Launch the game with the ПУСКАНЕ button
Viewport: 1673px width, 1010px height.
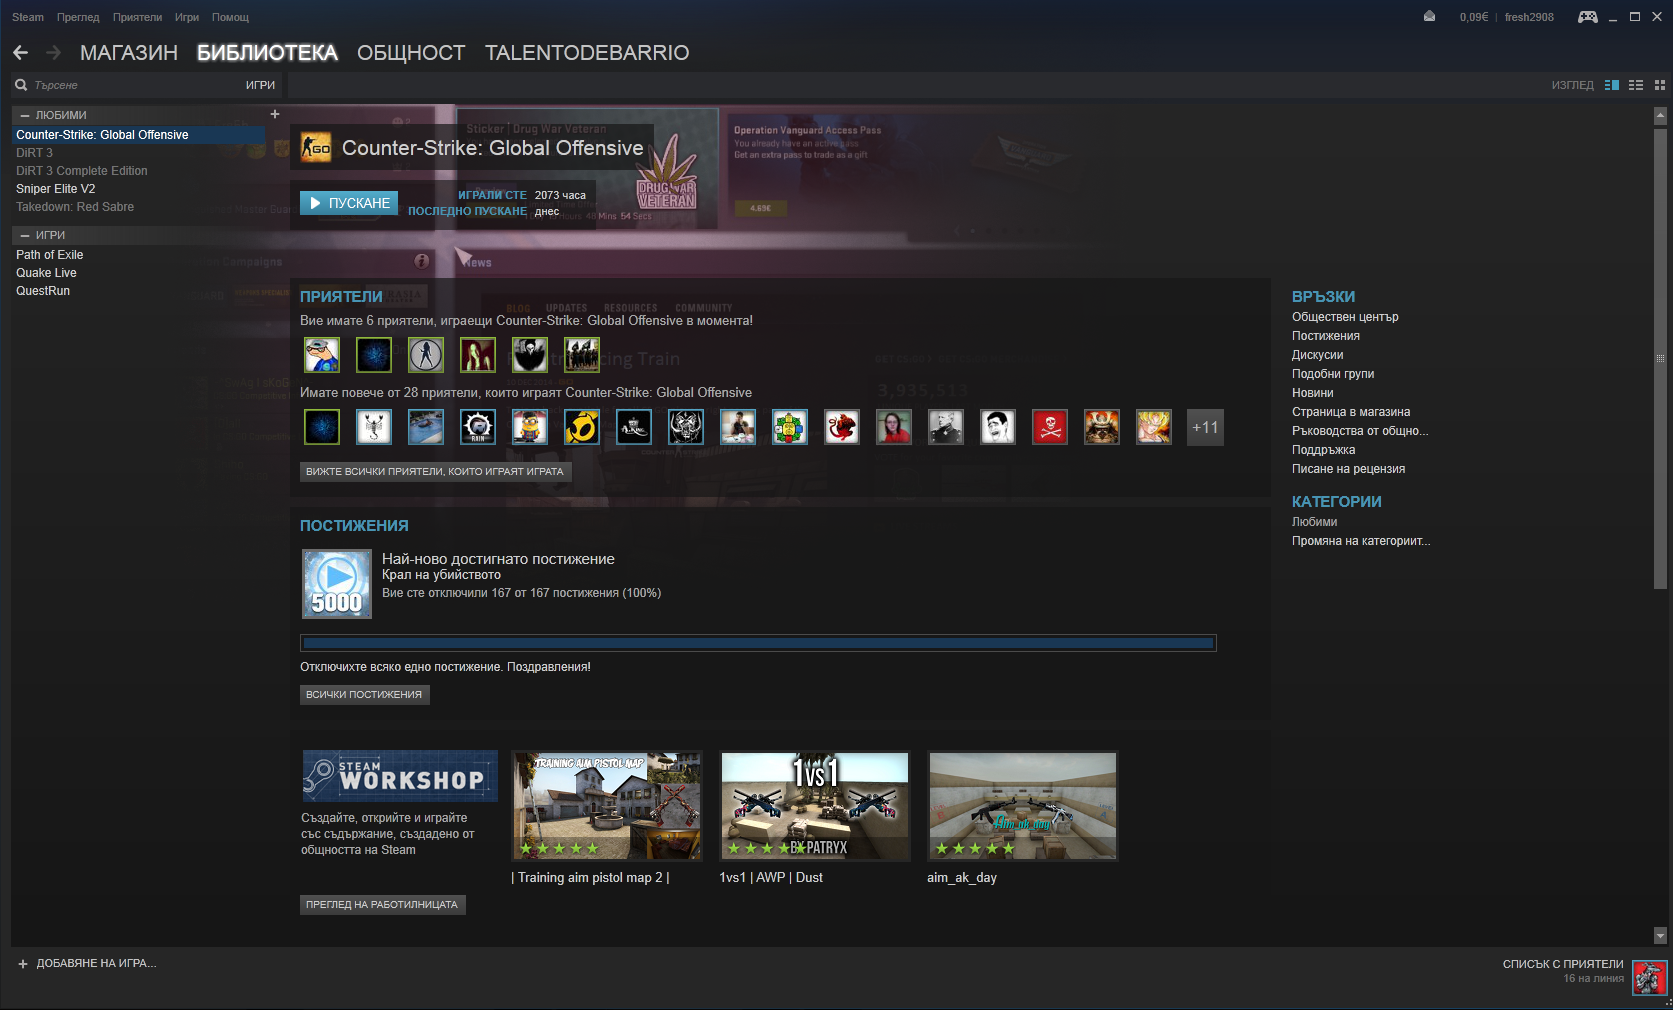pos(349,203)
